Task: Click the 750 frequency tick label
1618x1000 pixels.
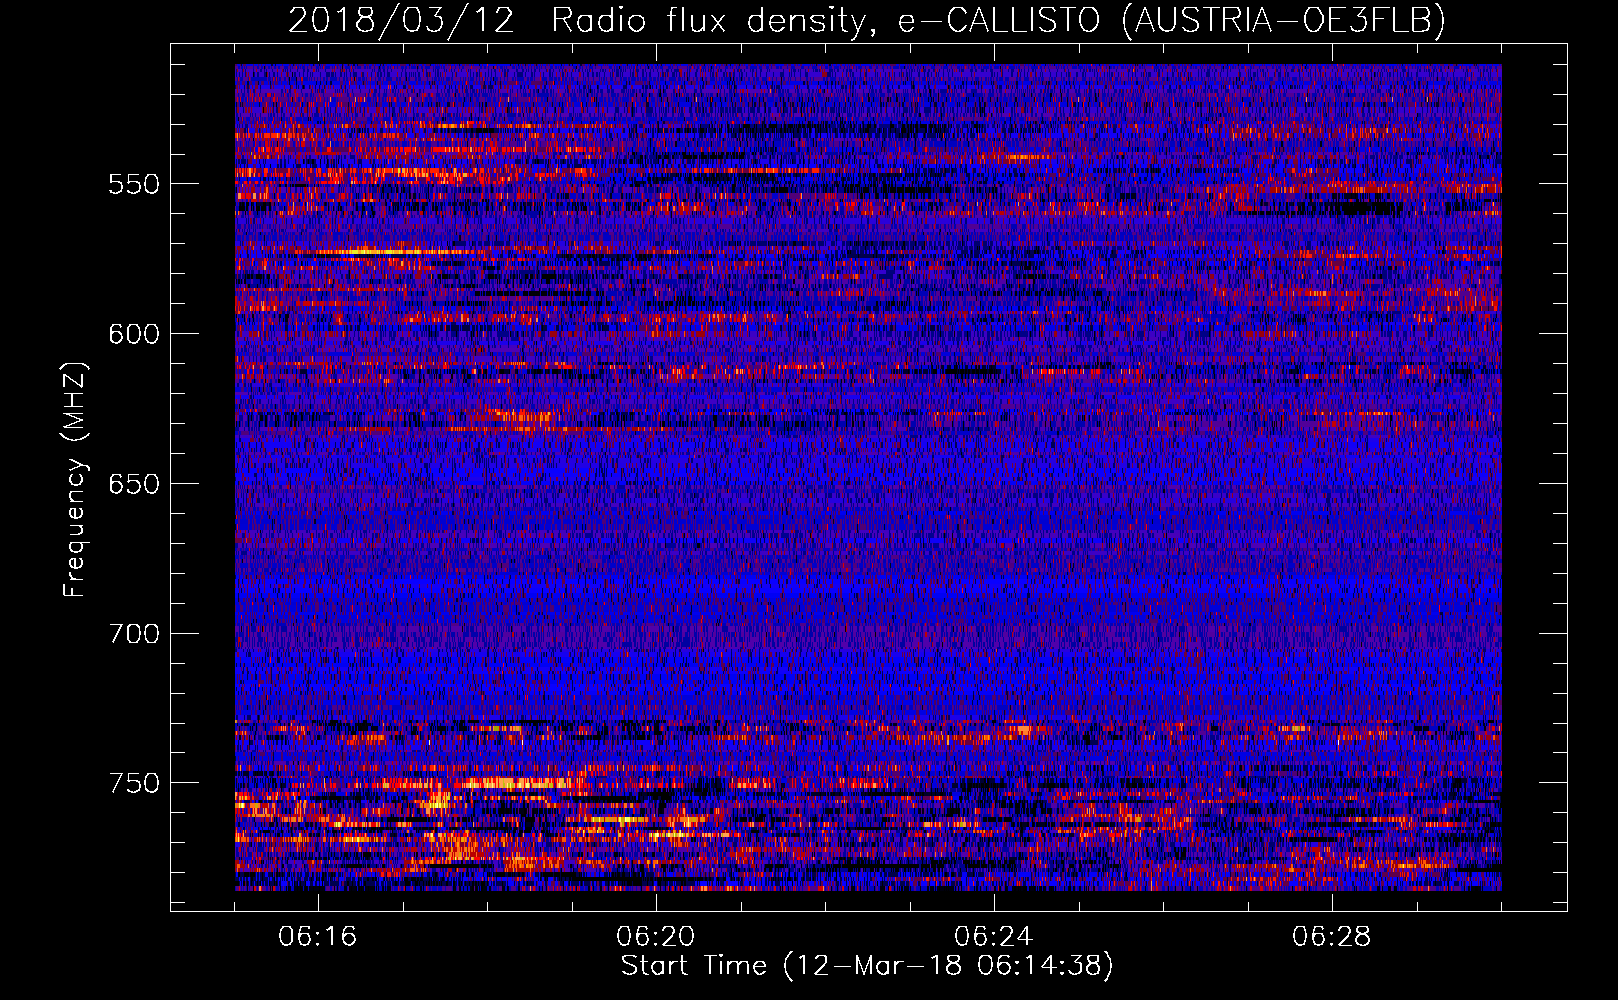Action: (x=134, y=783)
